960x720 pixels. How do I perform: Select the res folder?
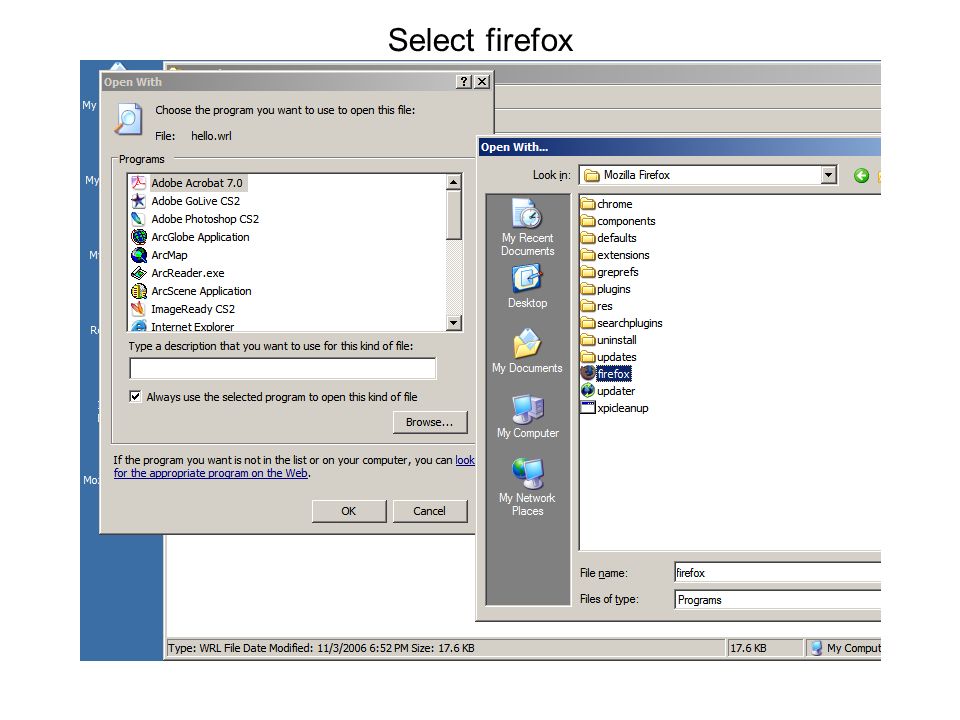pos(597,306)
